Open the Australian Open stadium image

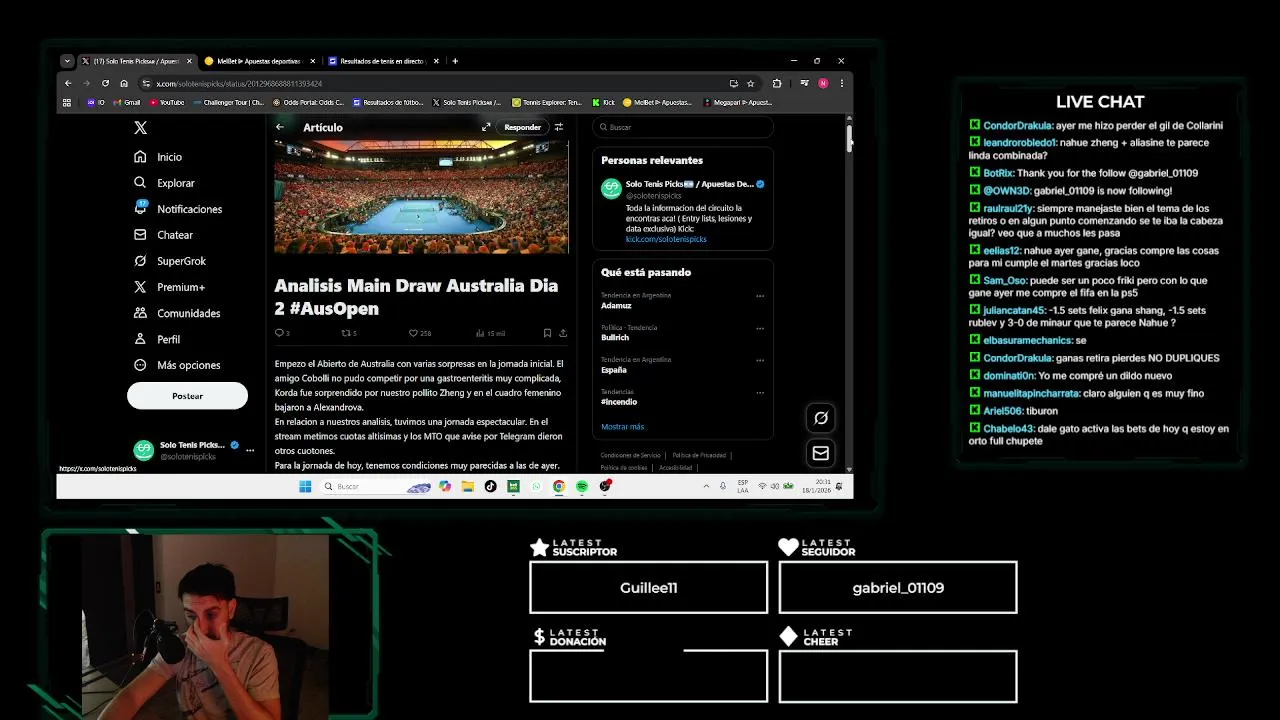(x=421, y=197)
